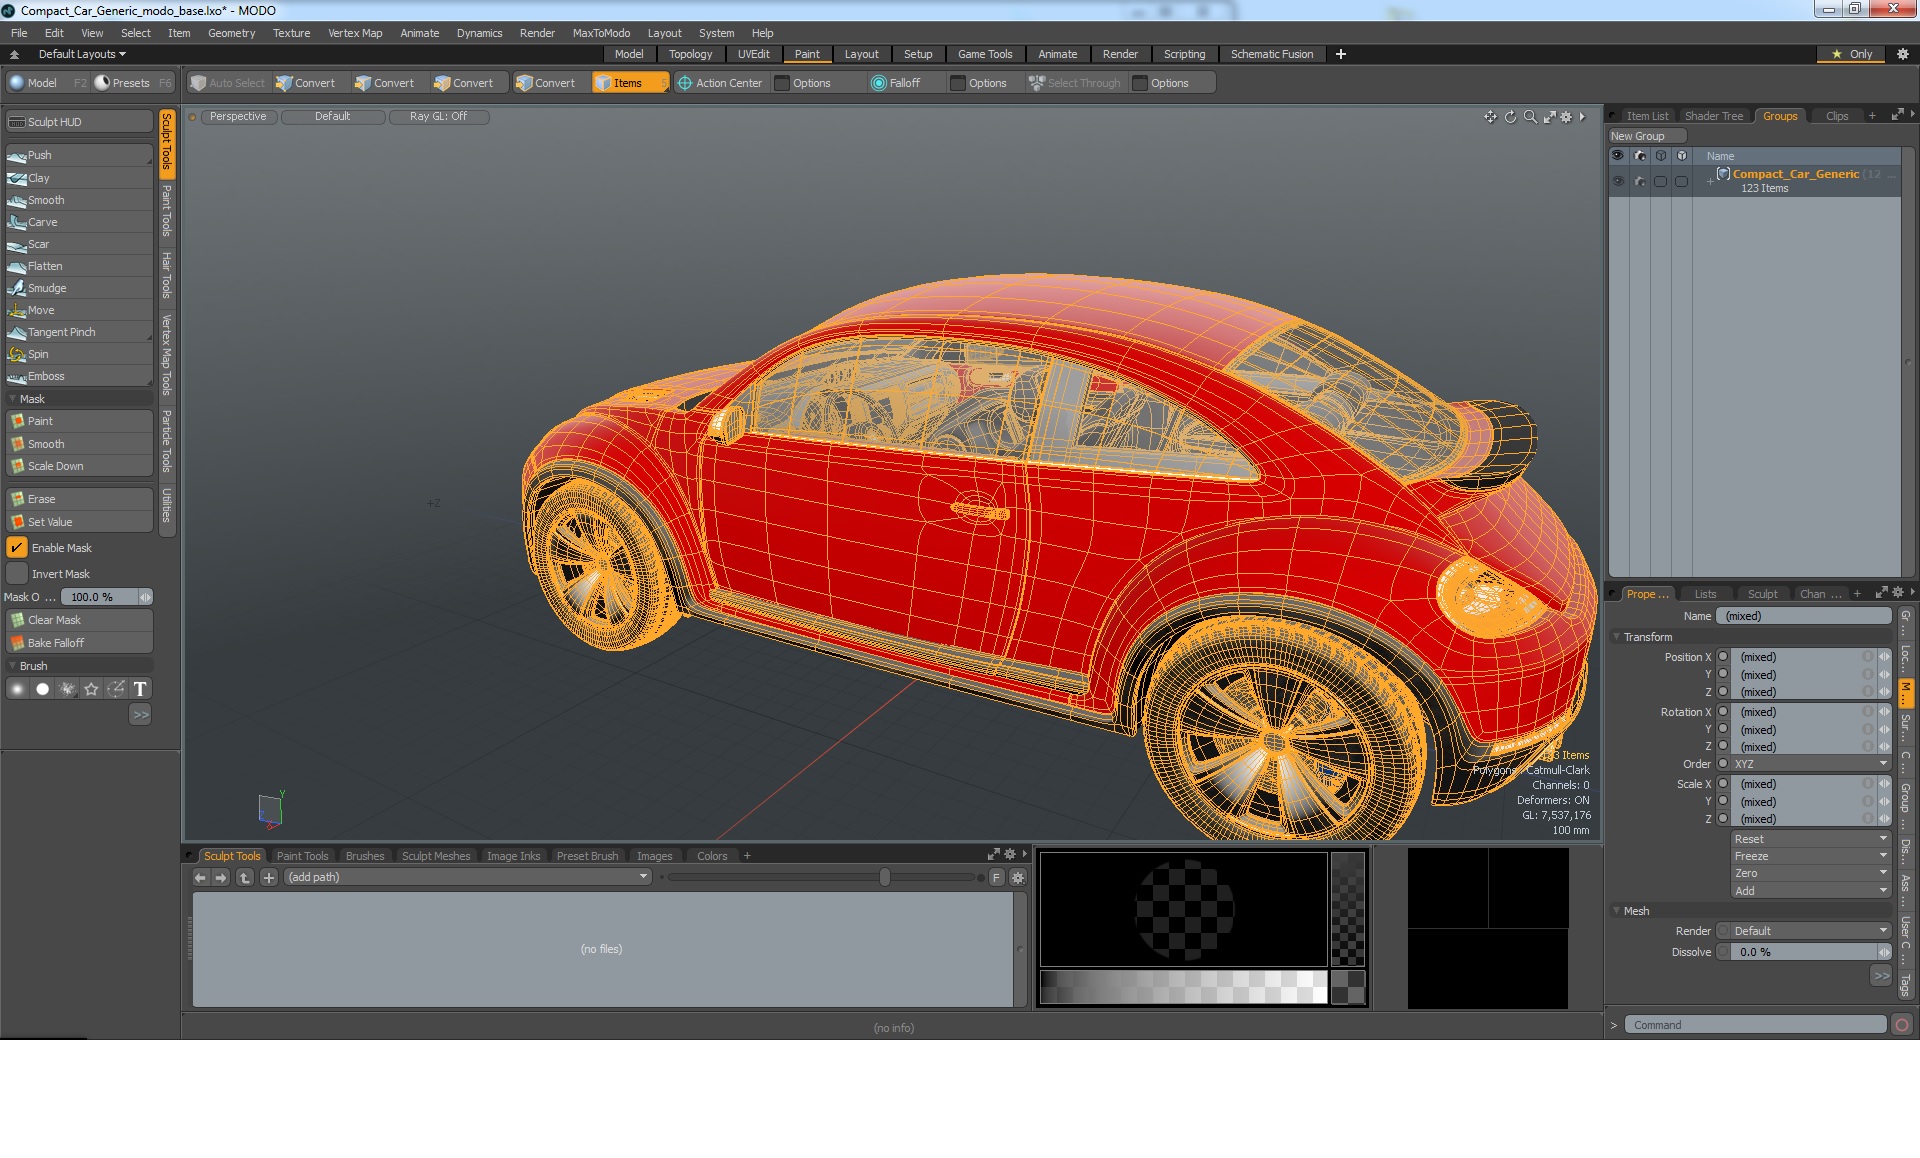Viewport: 1920px width, 1158px height.
Task: Toggle Auto Select mode
Action: (x=228, y=83)
